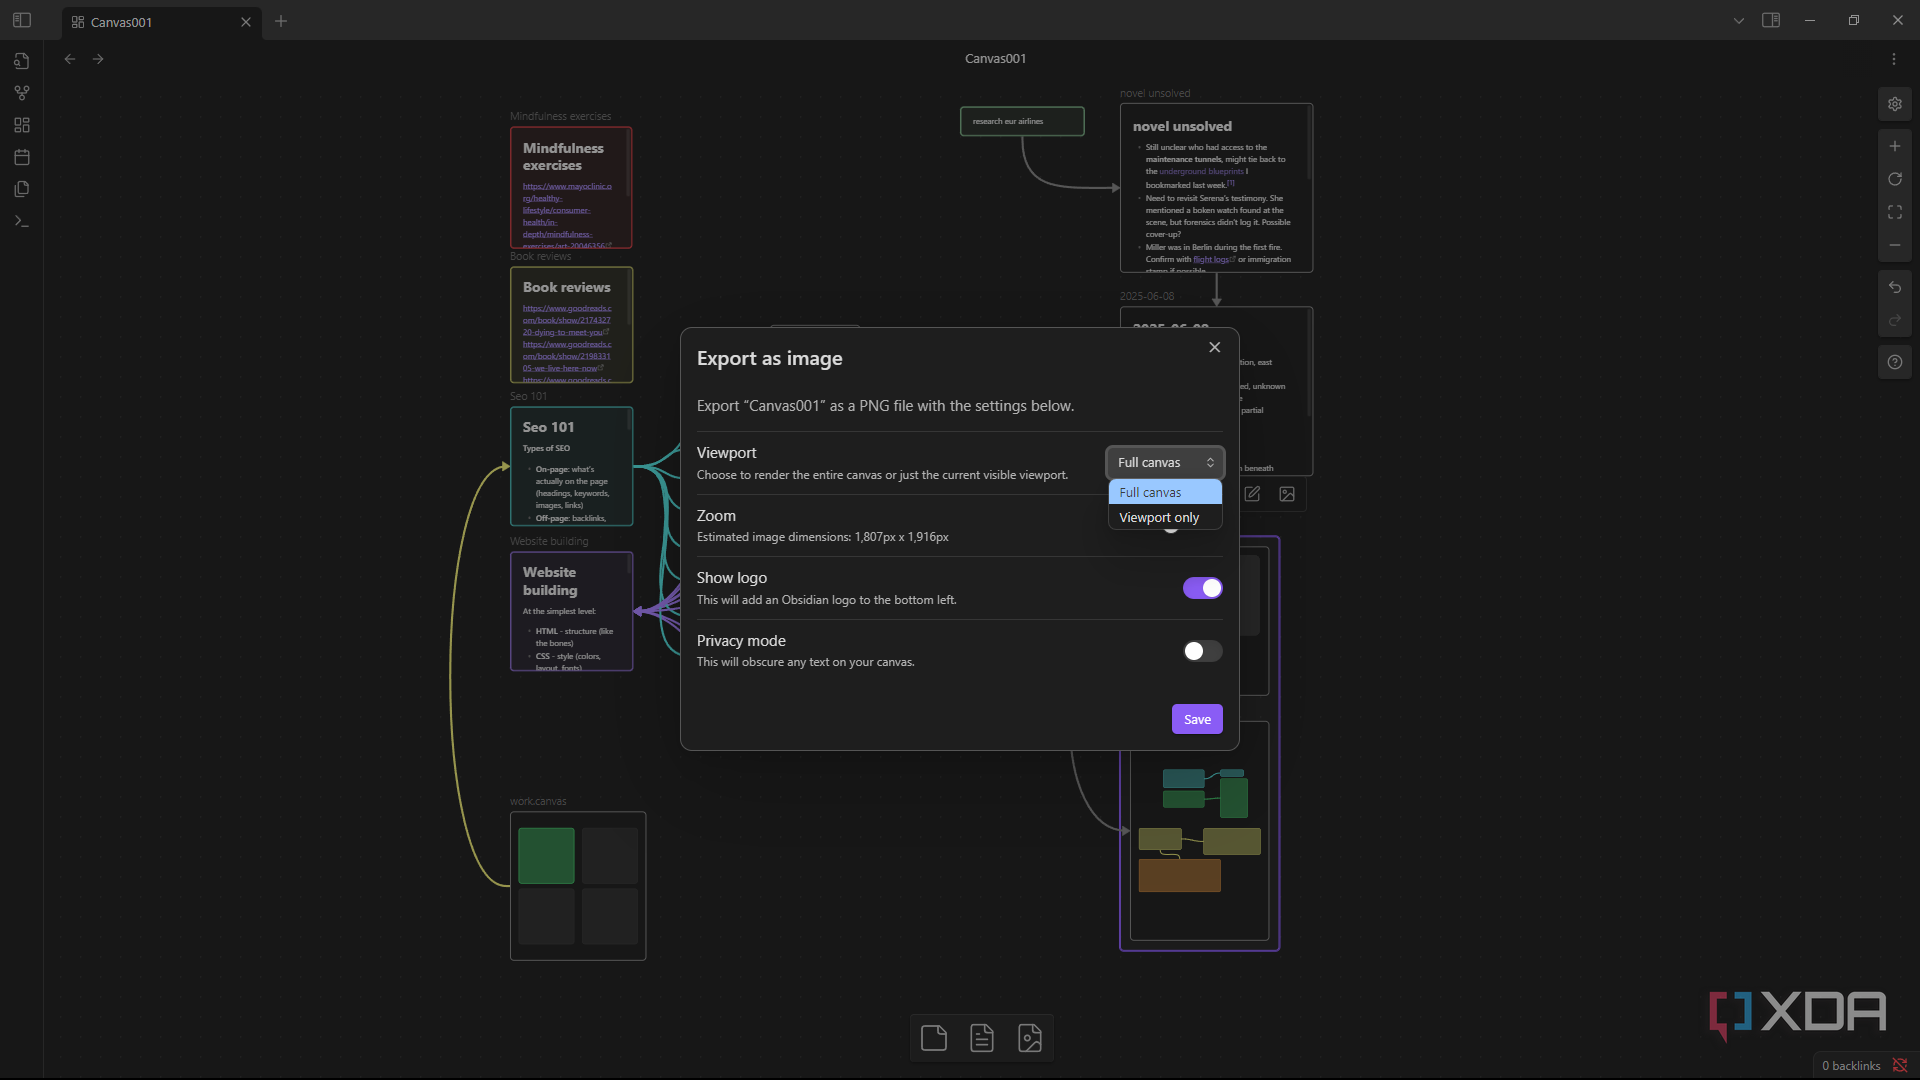
Task: Navigate forward arrow
Action: click(98, 59)
